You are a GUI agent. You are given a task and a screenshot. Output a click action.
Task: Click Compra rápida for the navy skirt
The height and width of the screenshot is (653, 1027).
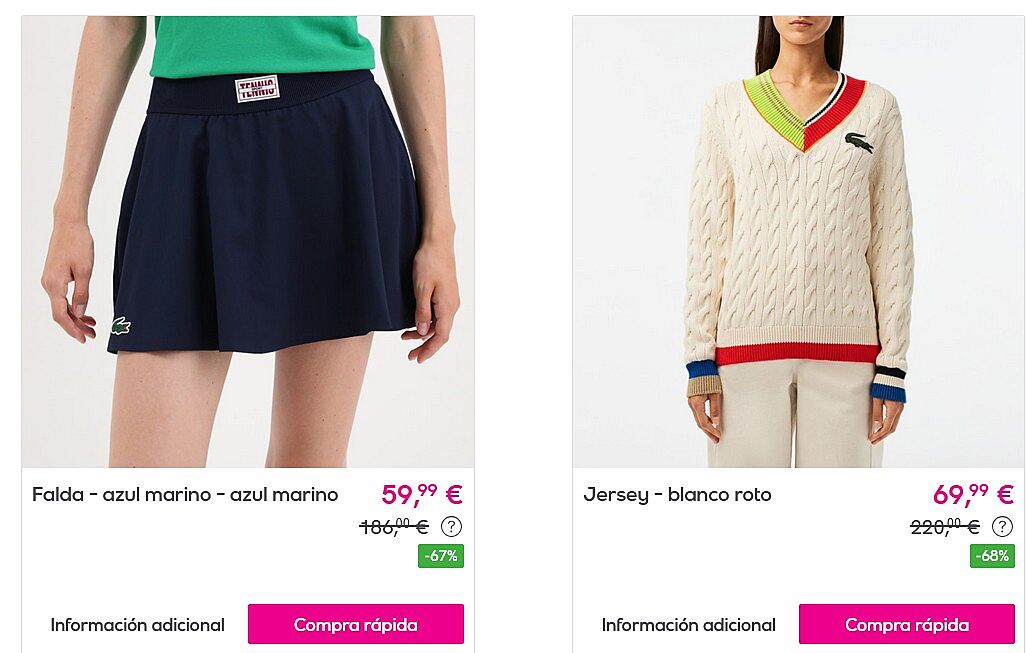tap(356, 624)
